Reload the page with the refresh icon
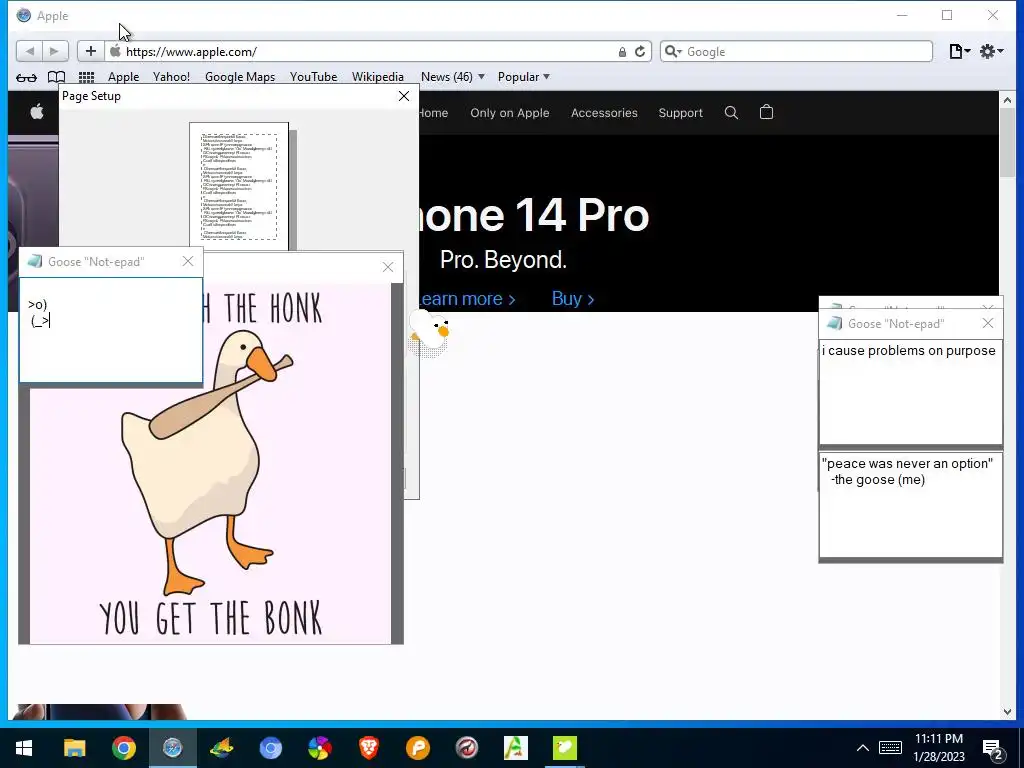Screen dimensions: 1024x768 [640, 52]
